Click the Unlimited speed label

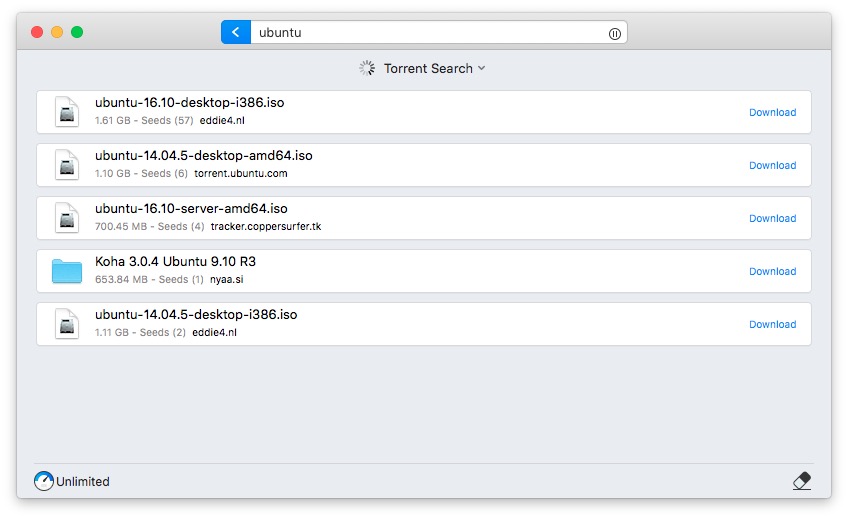coord(83,482)
